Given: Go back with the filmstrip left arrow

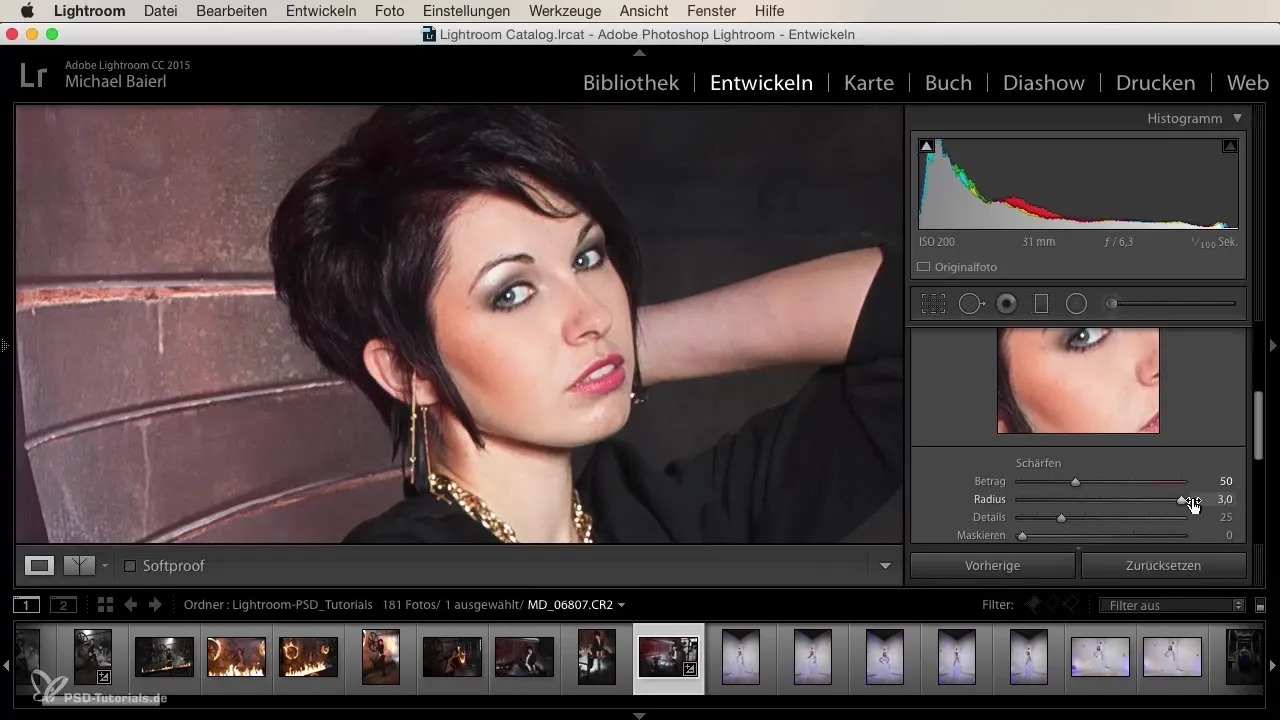Looking at the screenshot, I should (130, 605).
